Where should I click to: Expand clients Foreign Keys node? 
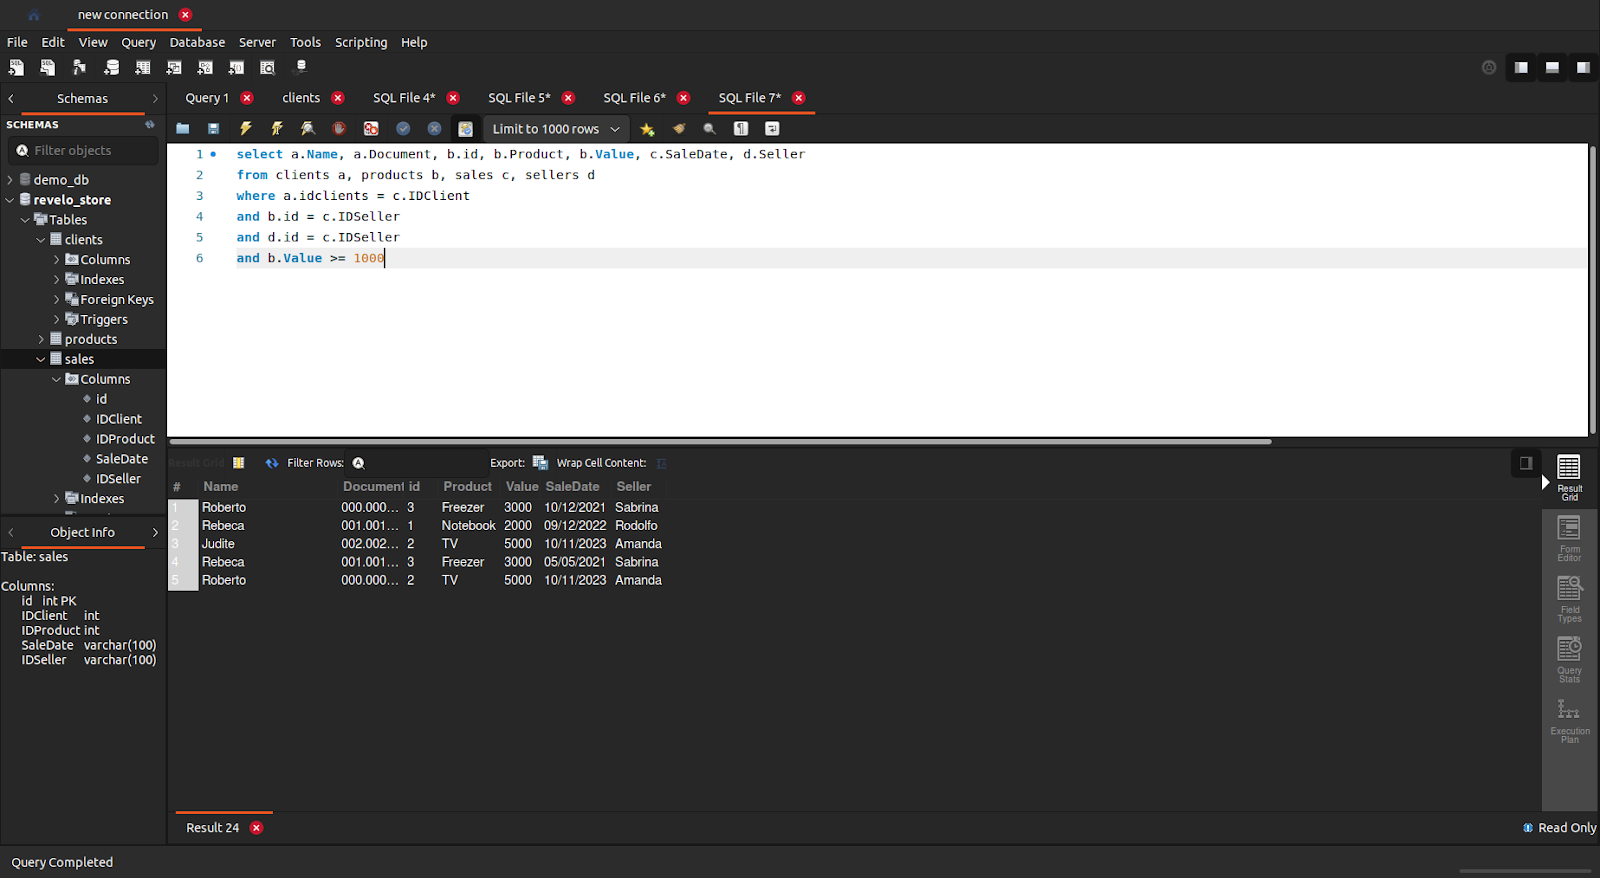tap(57, 299)
